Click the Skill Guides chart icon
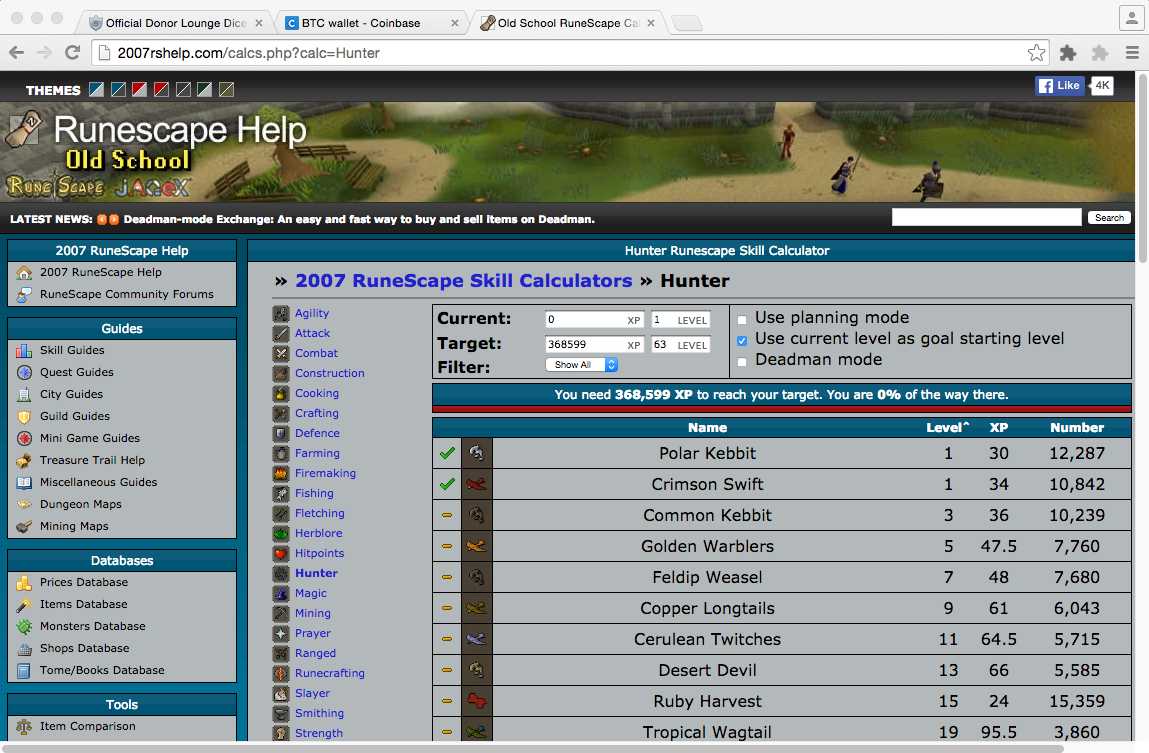The height and width of the screenshot is (753, 1149). 24,350
